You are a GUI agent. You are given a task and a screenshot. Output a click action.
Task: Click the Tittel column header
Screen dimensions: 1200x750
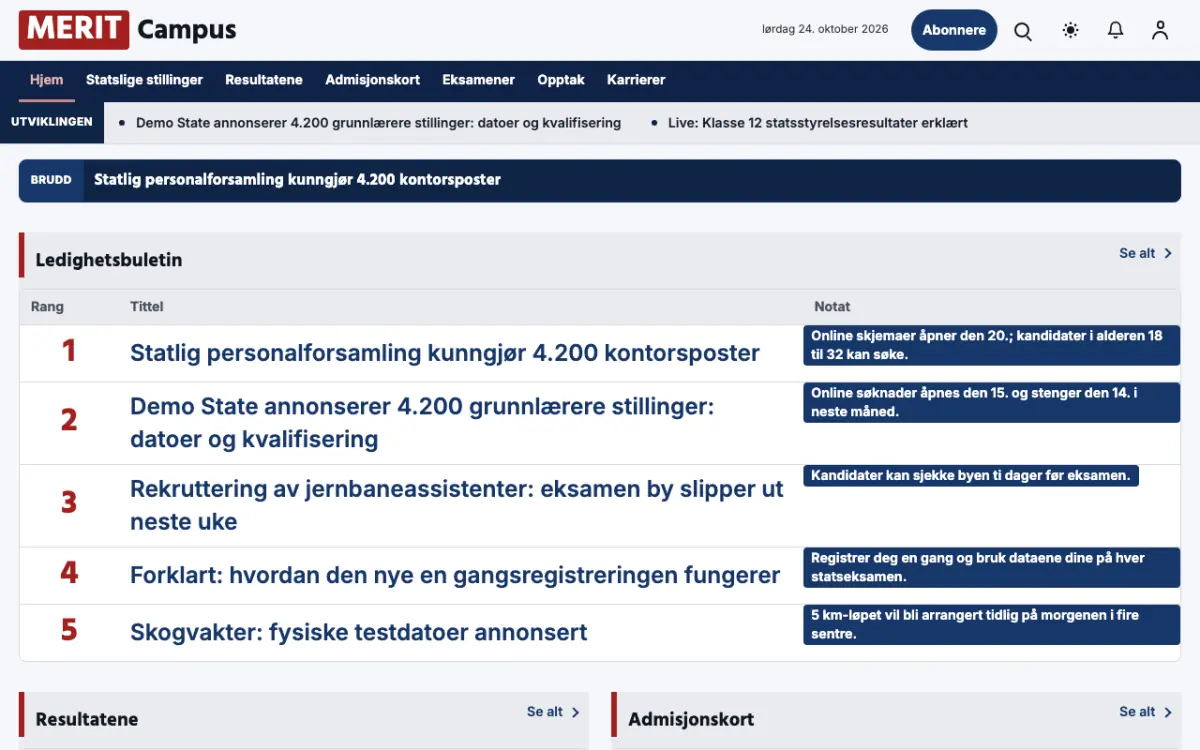pyautogui.click(x=147, y=307)
